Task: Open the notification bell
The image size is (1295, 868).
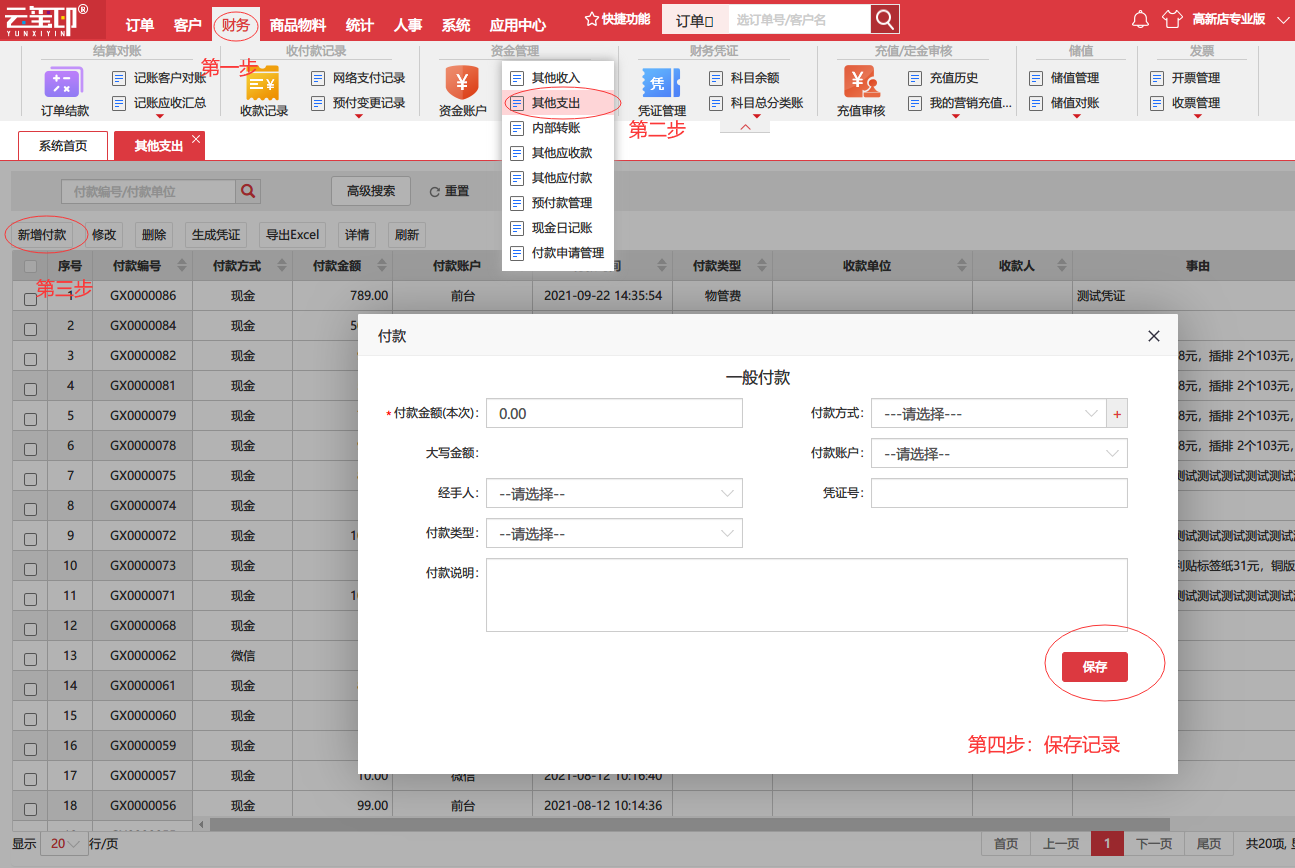Action: click(x=1140, y=20)
